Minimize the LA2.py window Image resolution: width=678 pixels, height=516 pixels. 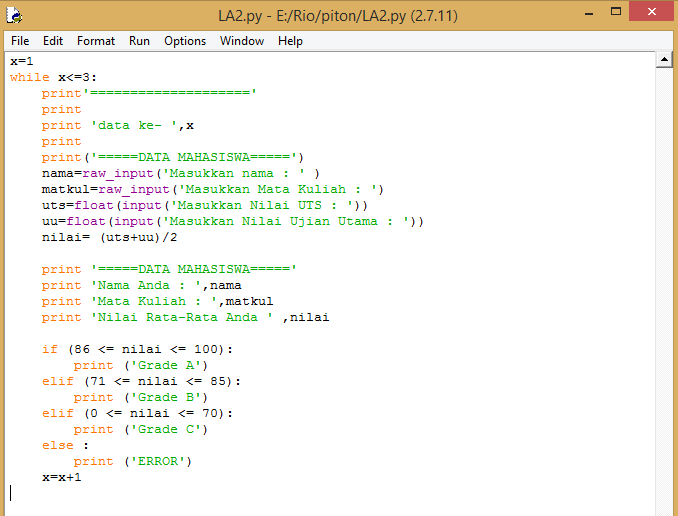point(588,13)
